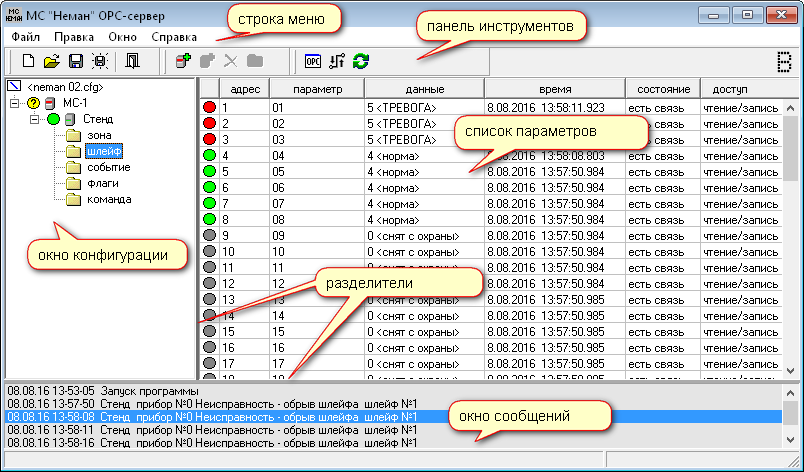The height and width of the screenshot is (472, 804).
Task: Click the red status indicator in row 1
Action: click(210, 107)
